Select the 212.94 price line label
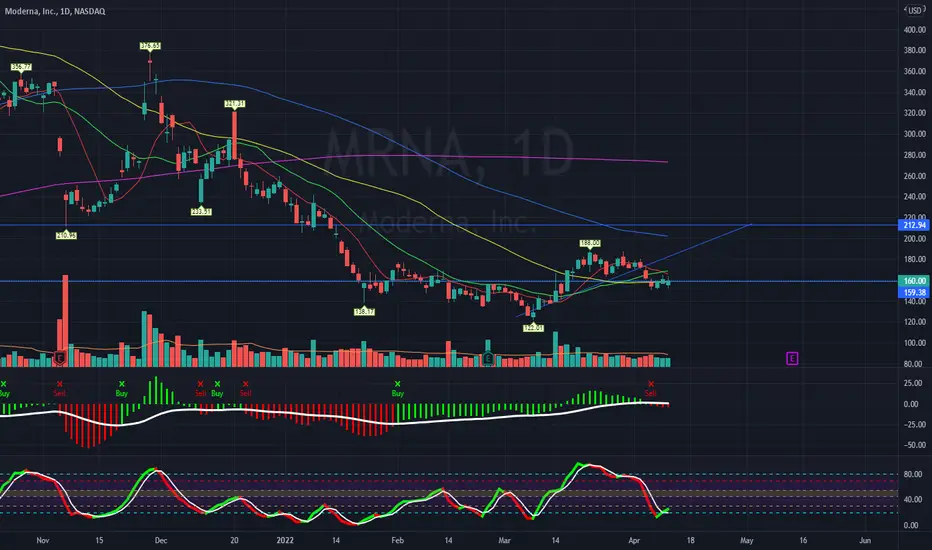 [914, 225]
